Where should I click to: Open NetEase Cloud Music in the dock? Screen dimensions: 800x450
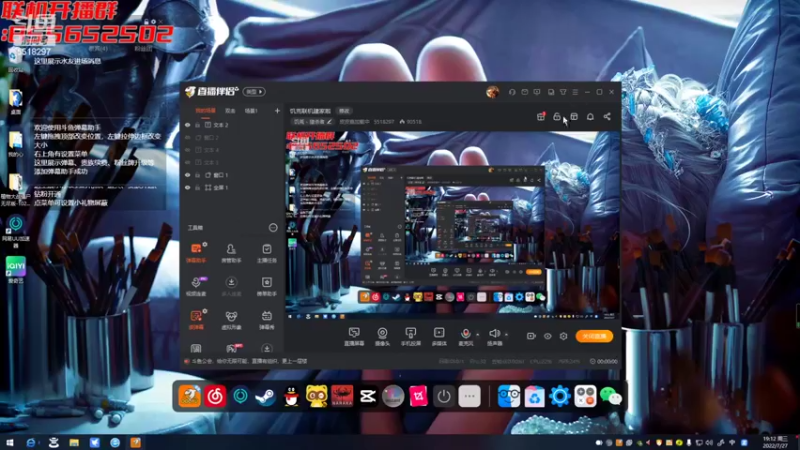point(215,396)
